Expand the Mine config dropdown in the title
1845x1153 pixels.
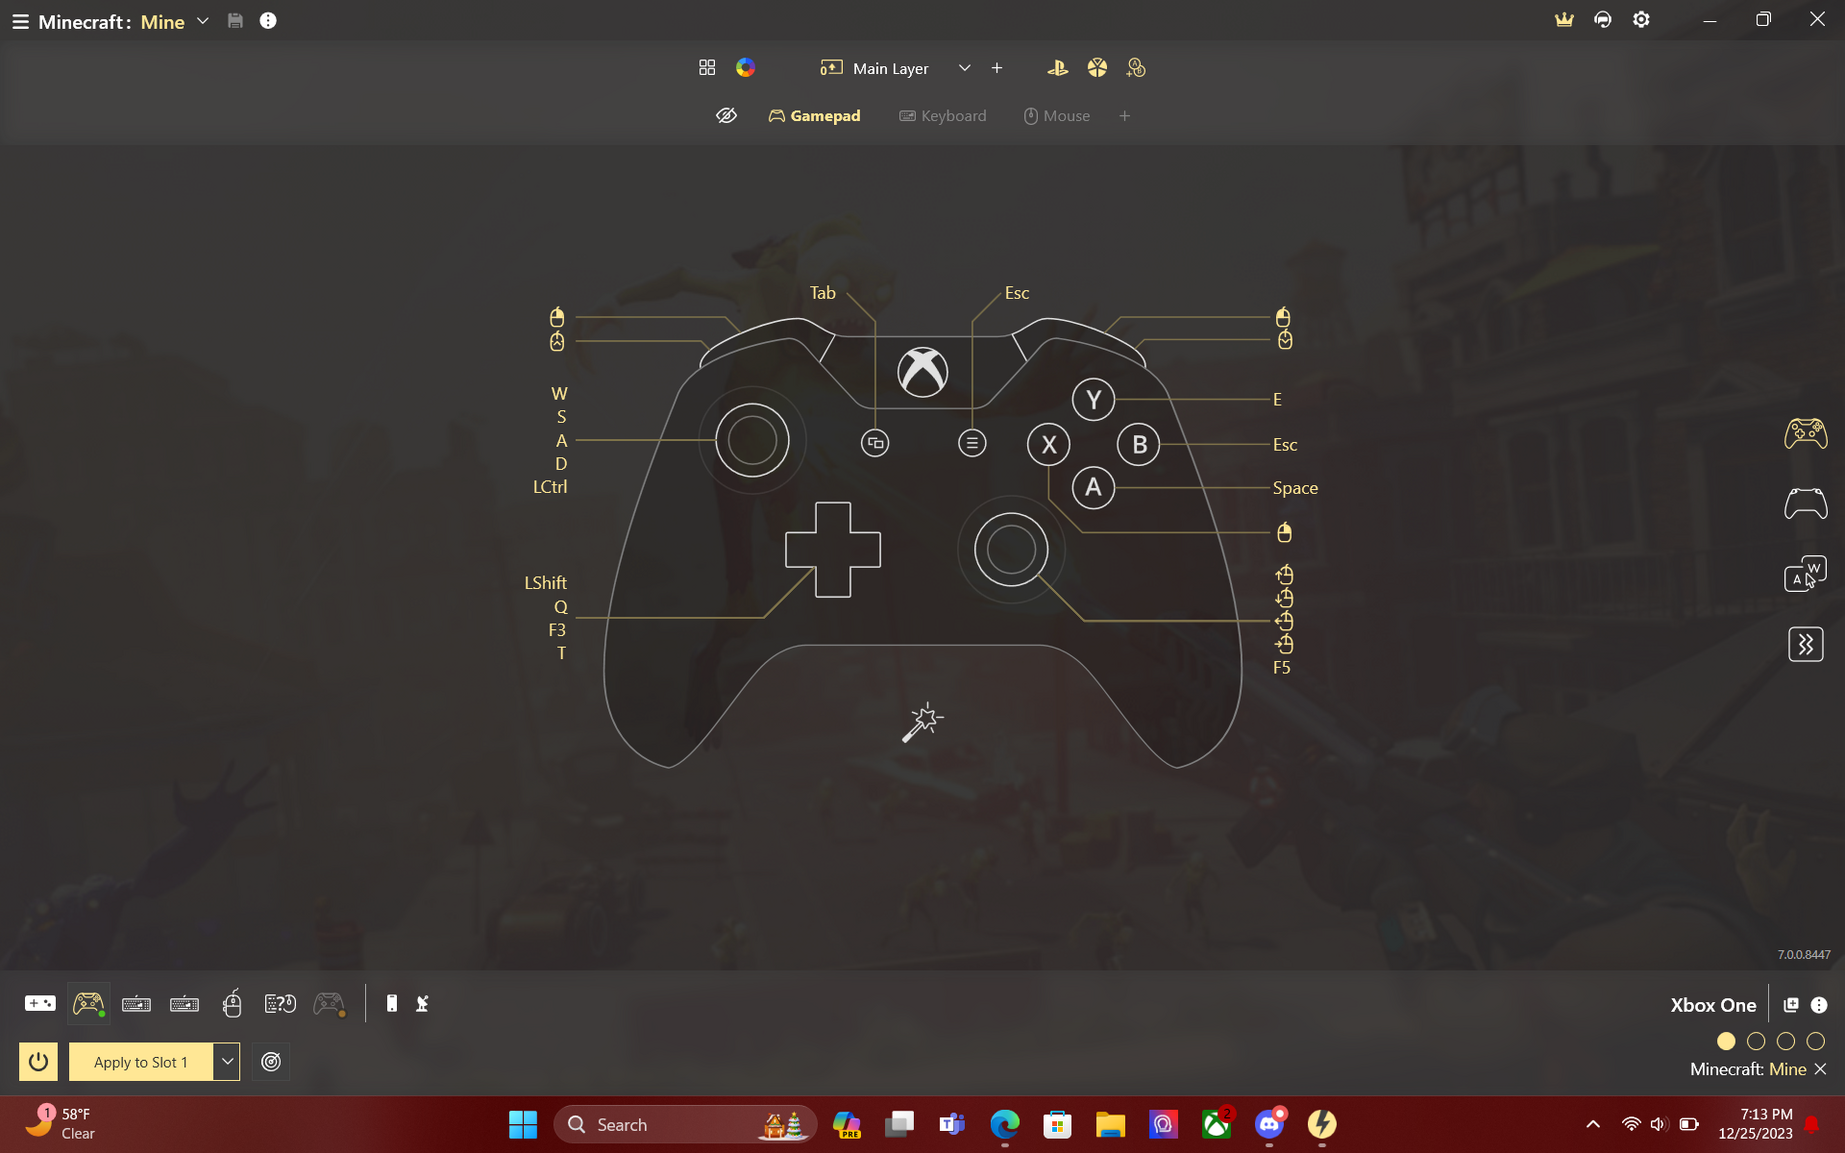point(203,21)
